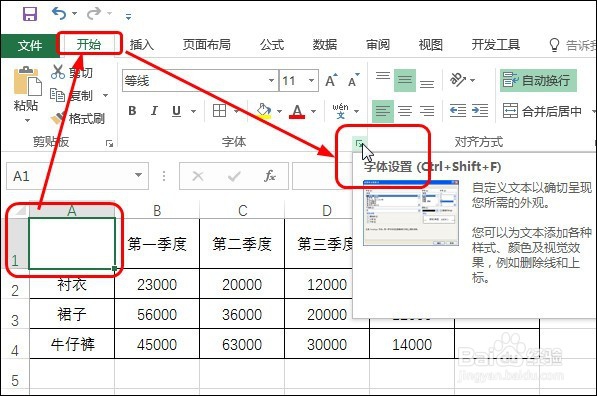597x396 pixels.
Task: Toggle Middle Align icon
Action: tap(405, 80)
